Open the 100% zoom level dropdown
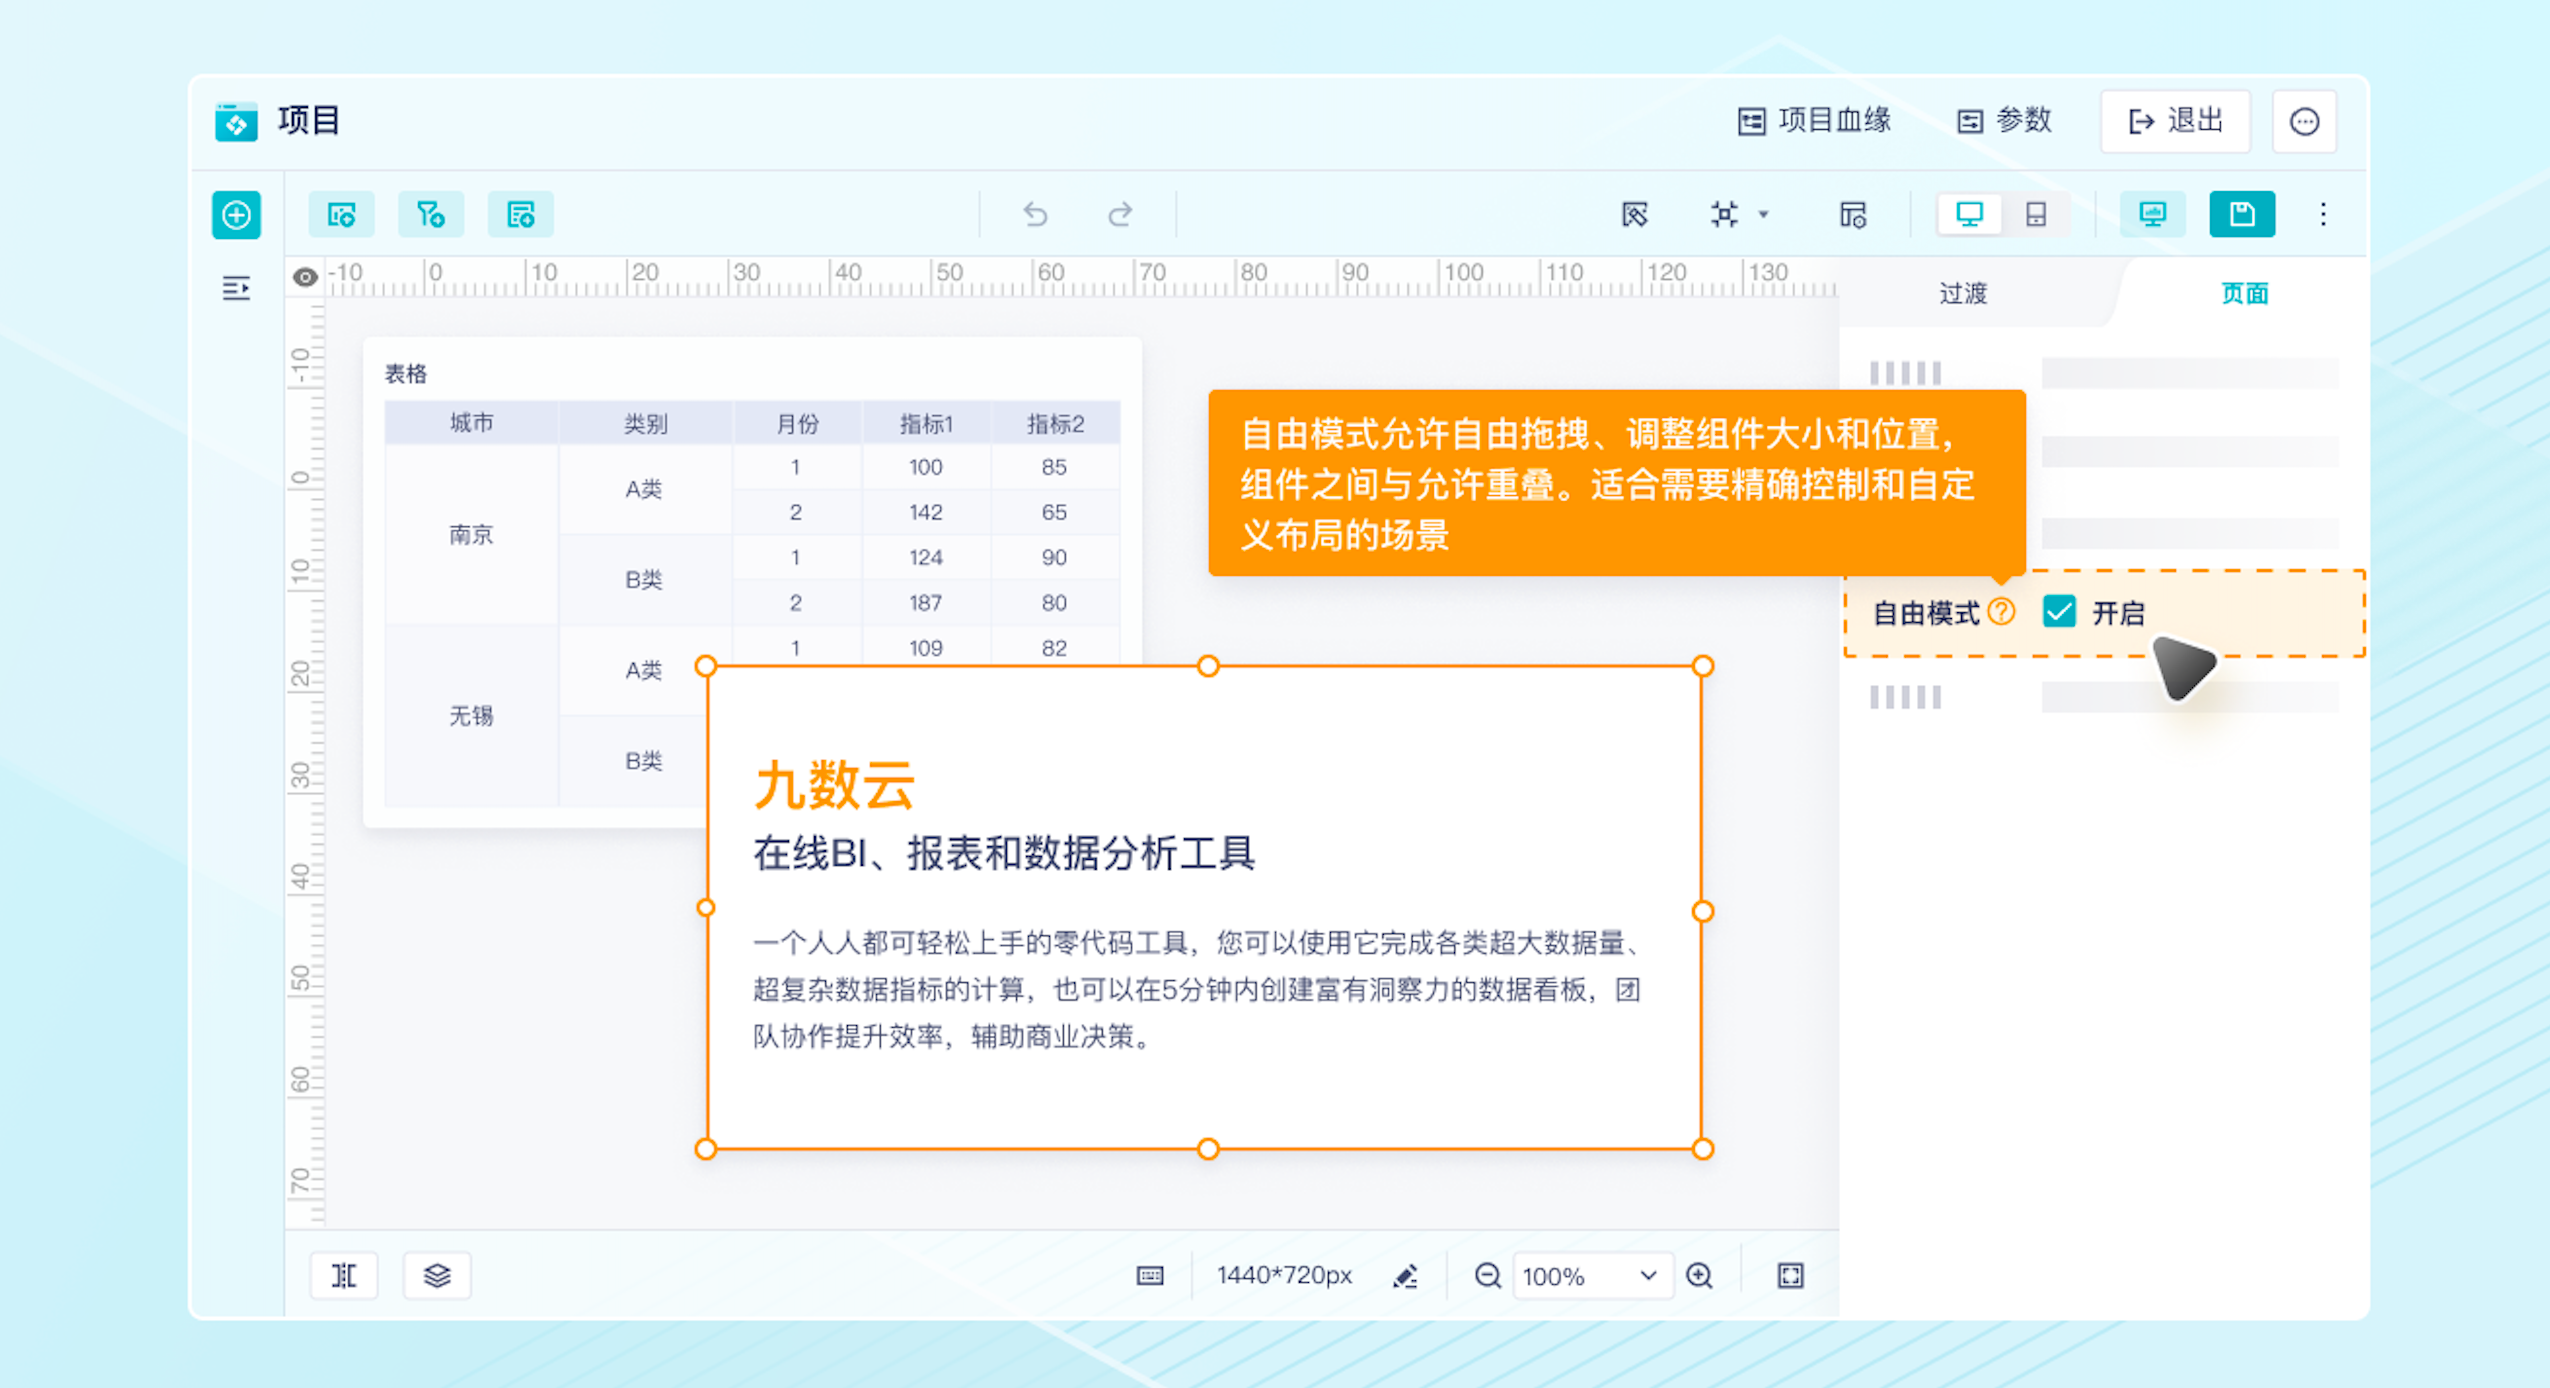The width and height of the screenshot is (2550, 1388). point(1593,1275)
